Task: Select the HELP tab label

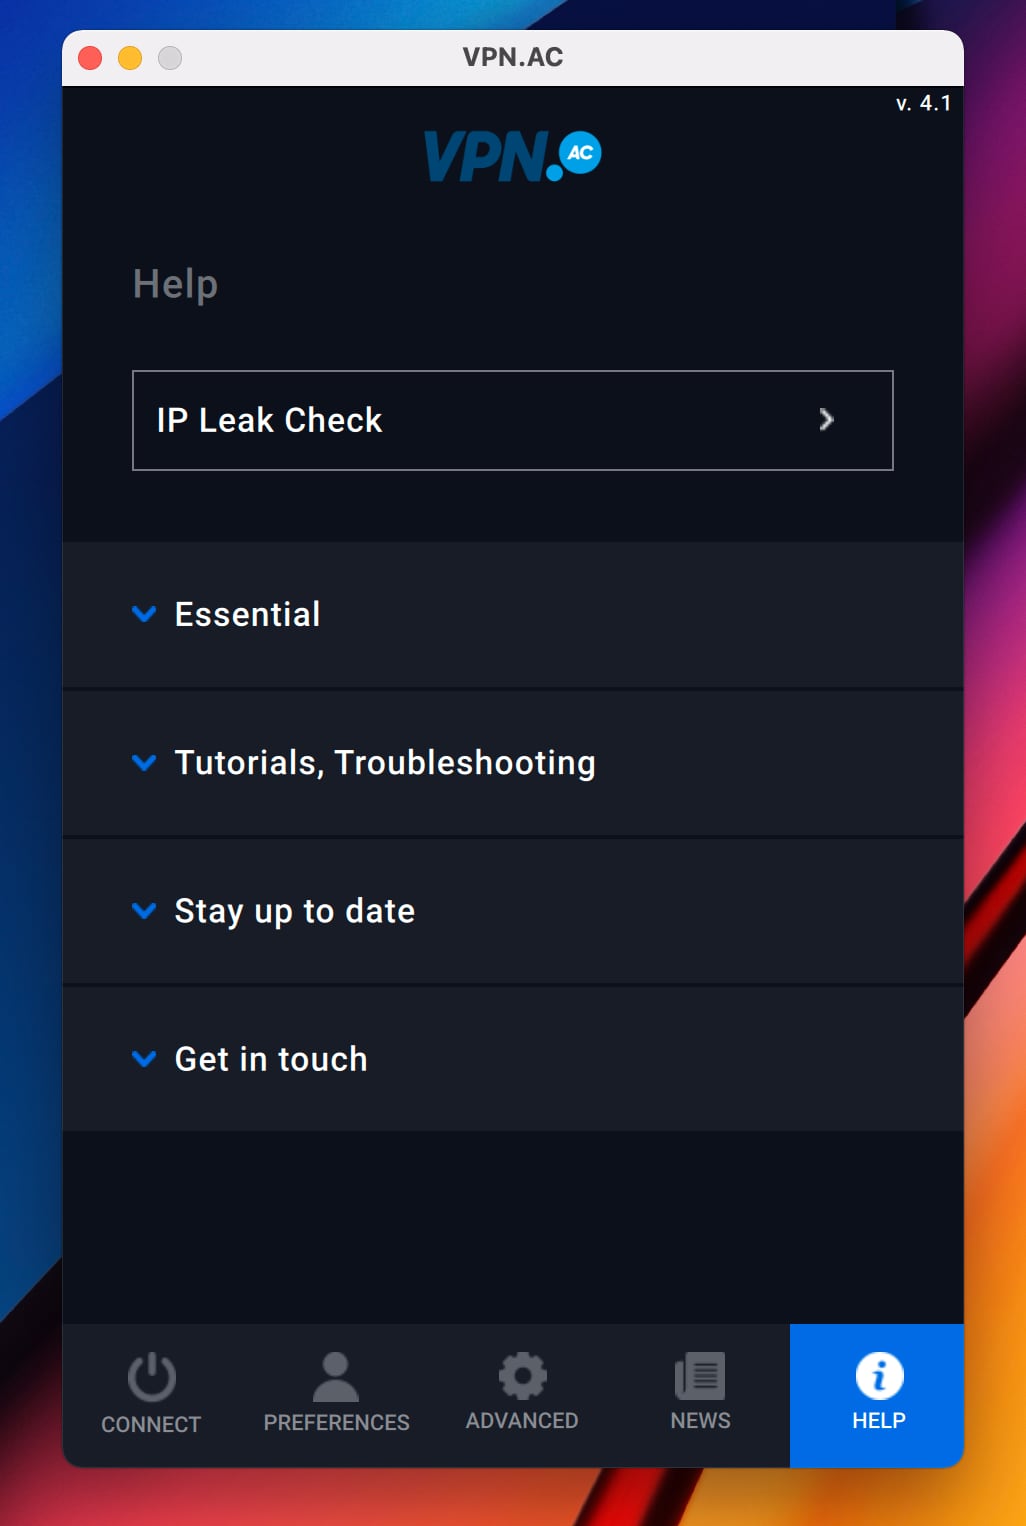Action: [879, 1420]
